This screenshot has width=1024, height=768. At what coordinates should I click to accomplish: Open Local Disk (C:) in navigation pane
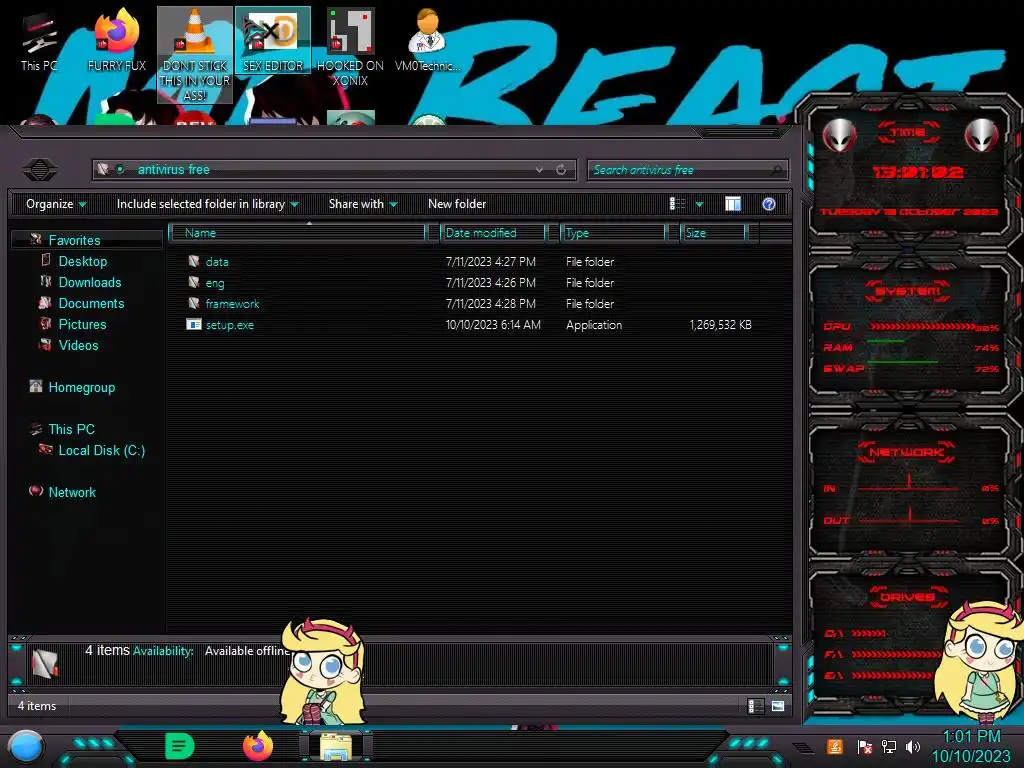pyautogui.click(x=102, y=450)
